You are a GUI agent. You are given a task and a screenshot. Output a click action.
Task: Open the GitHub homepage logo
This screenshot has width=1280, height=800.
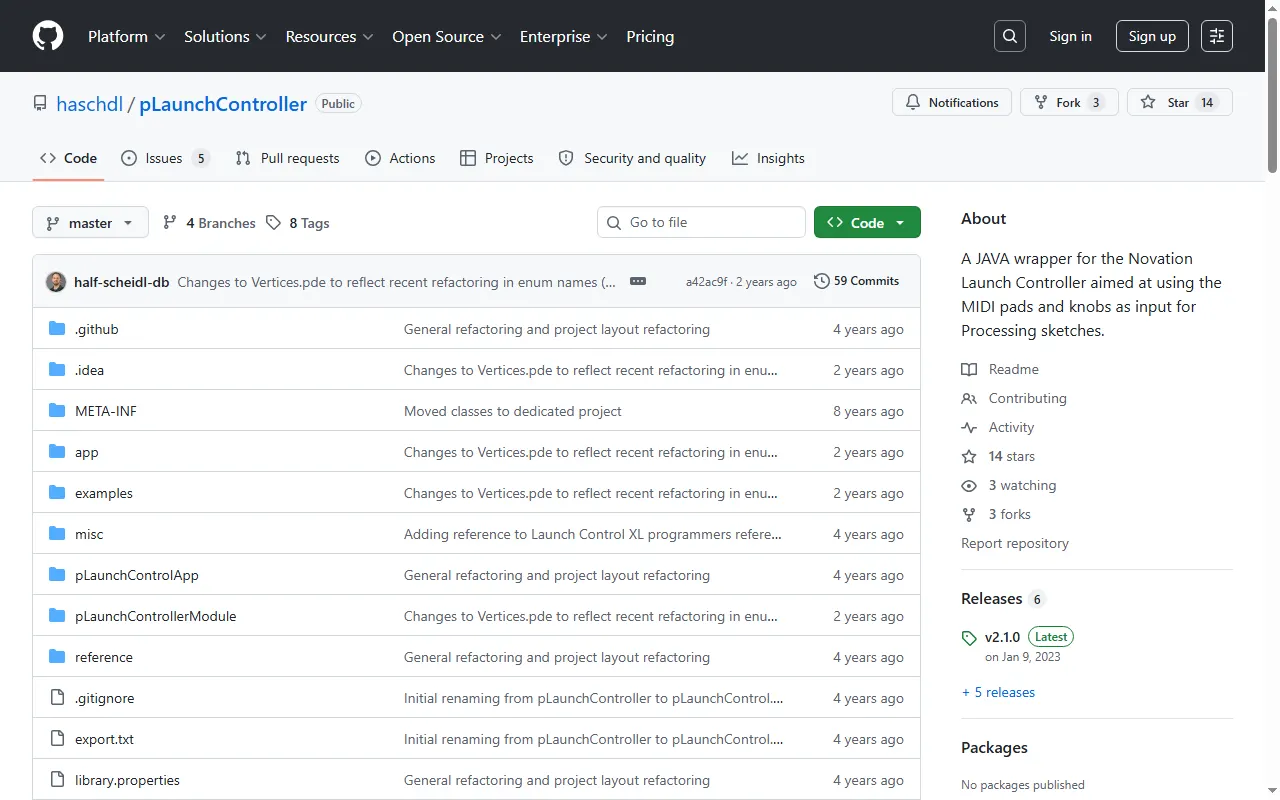pyautogui.click(x=48, y=36)
